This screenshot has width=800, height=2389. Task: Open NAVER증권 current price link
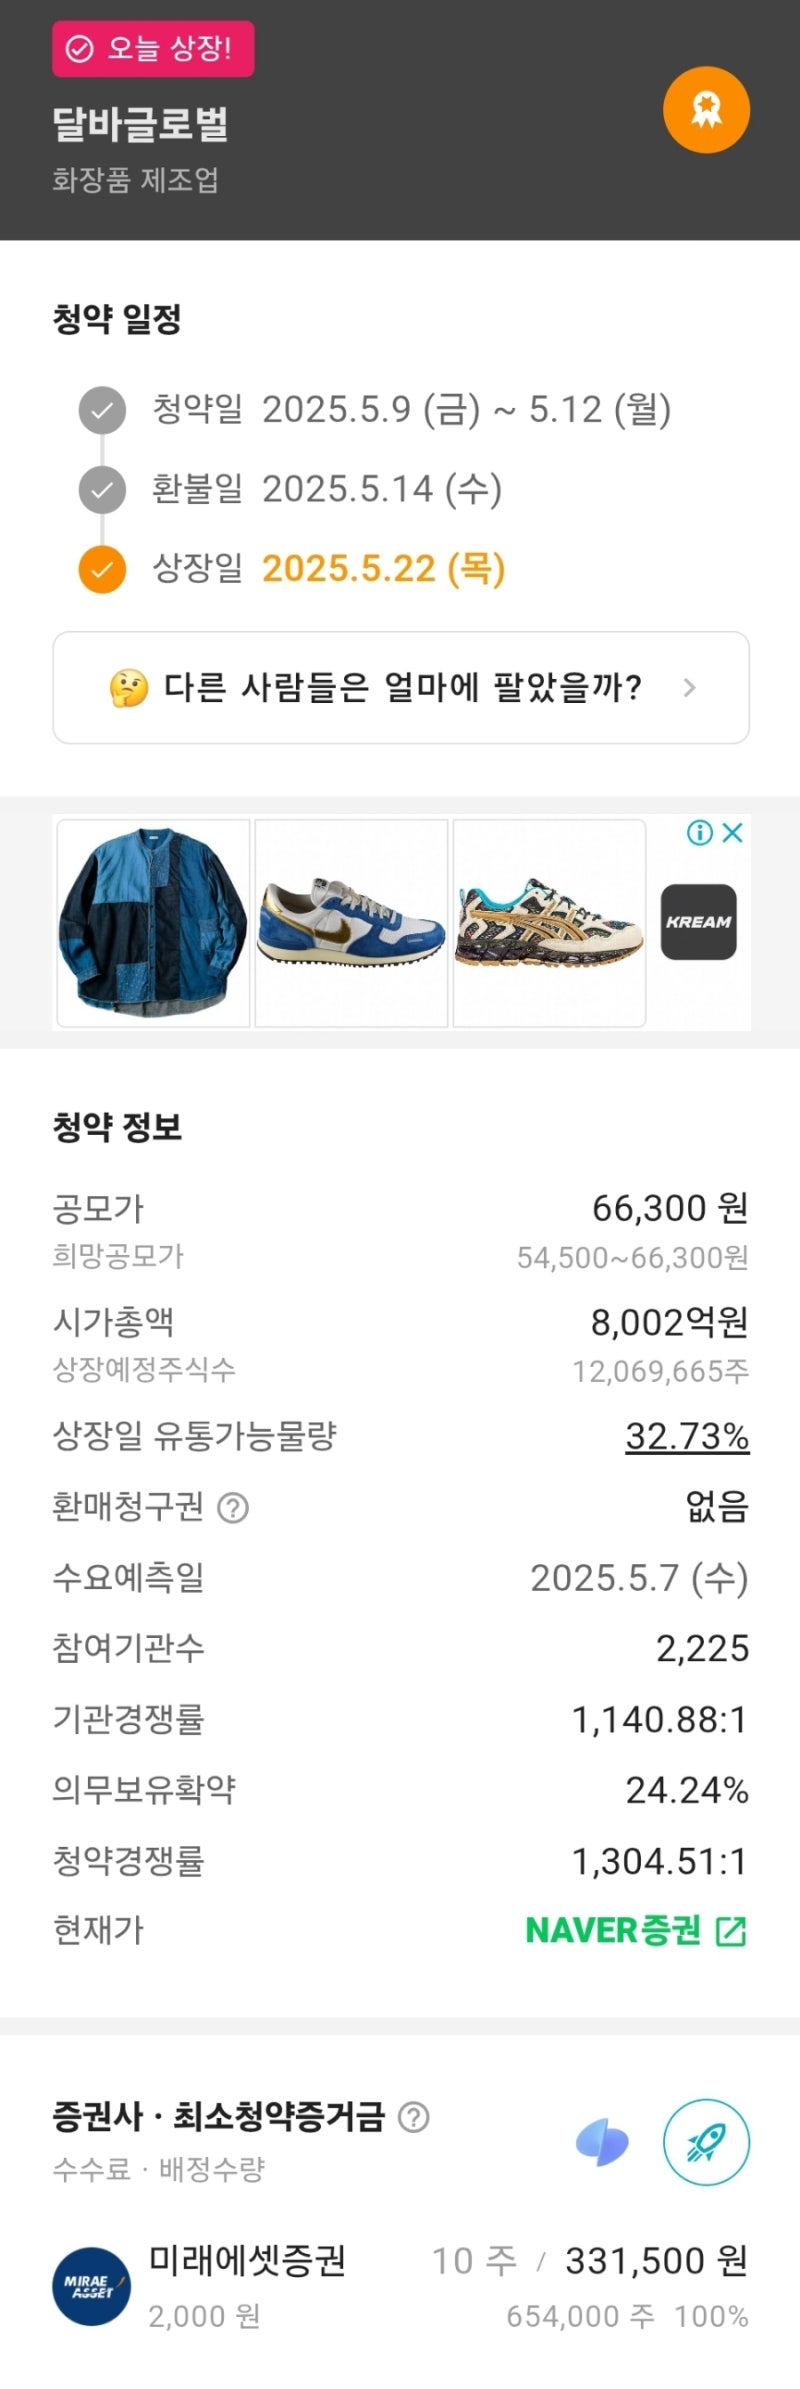pyautogui.click(x=636, y=1930)
